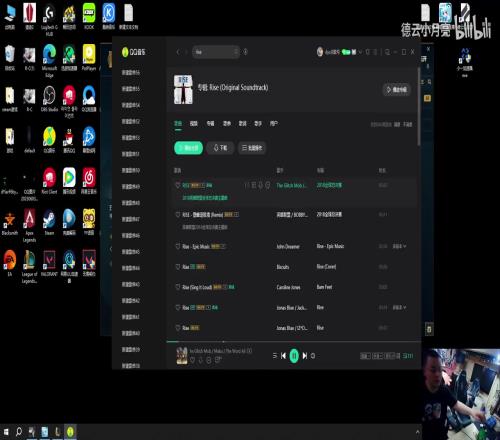Select the seventh (user) search results tab
The height and width of the screenshot is (440, 500).
pos(274,124)
